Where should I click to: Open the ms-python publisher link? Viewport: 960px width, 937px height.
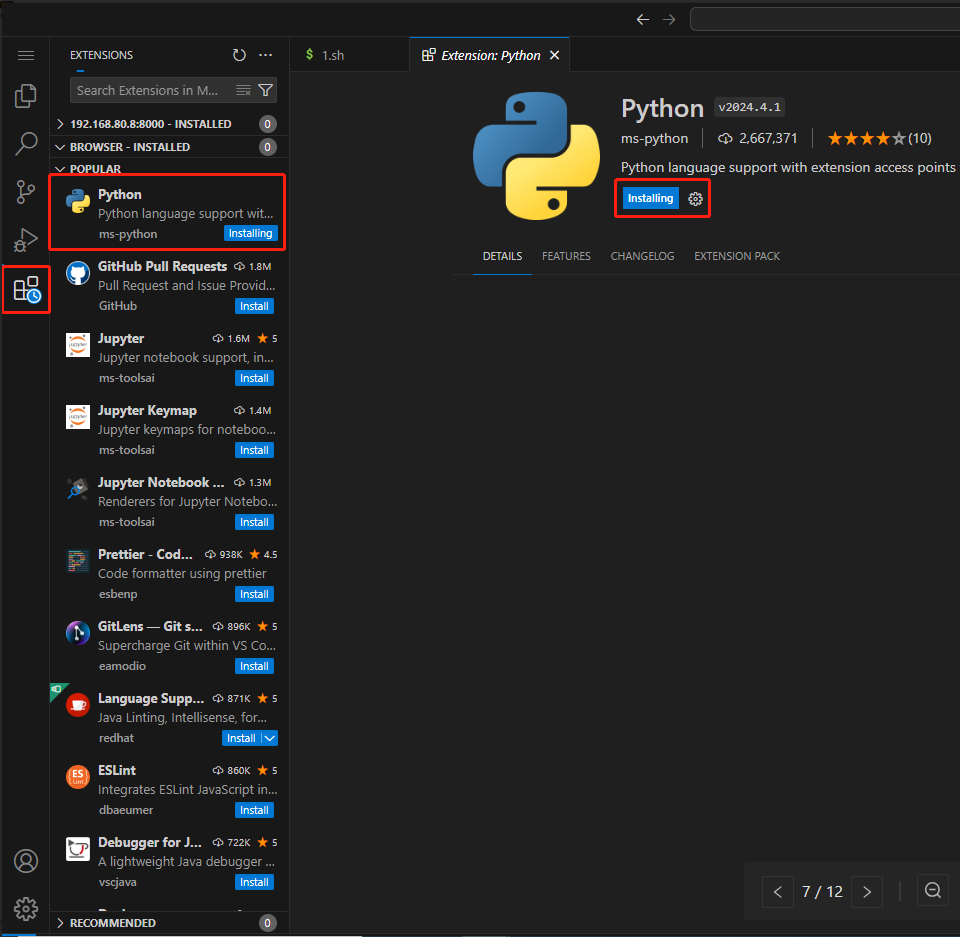[x=654, y=138]
